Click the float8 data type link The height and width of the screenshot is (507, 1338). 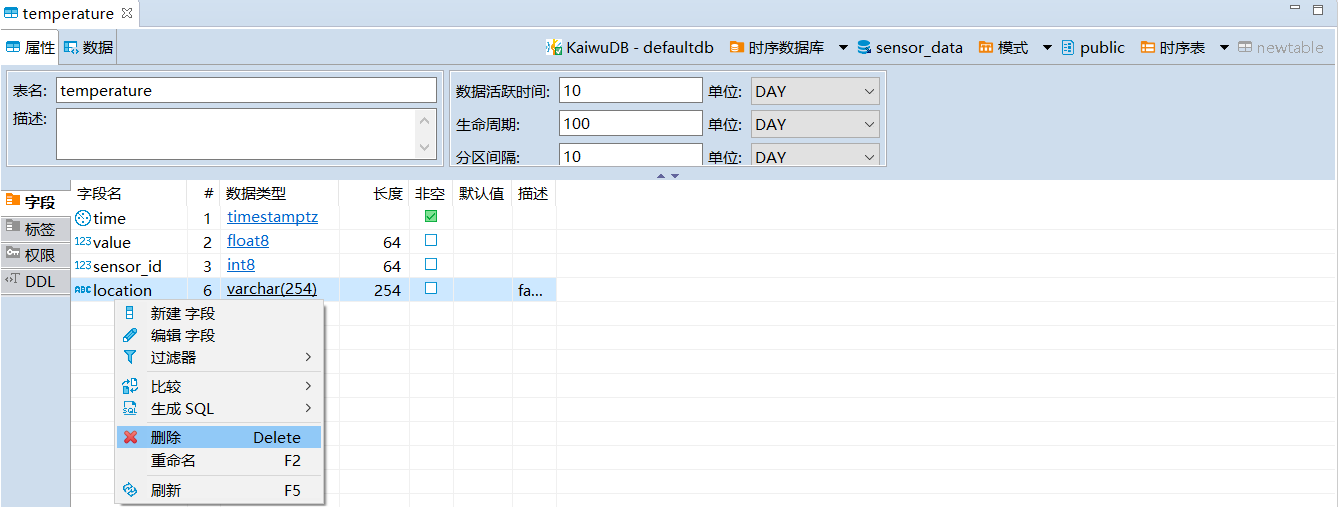click(248, 241)
